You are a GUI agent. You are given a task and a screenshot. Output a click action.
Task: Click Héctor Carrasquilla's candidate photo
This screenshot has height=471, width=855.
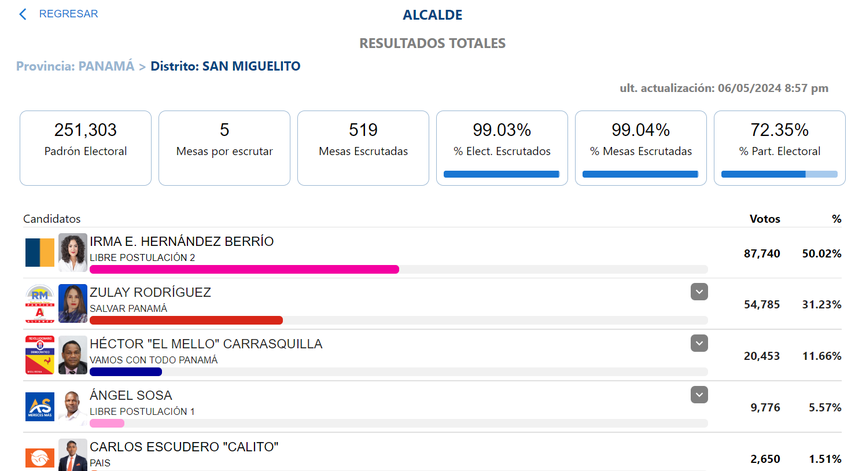pyautogui.click(x=73, y=355)
